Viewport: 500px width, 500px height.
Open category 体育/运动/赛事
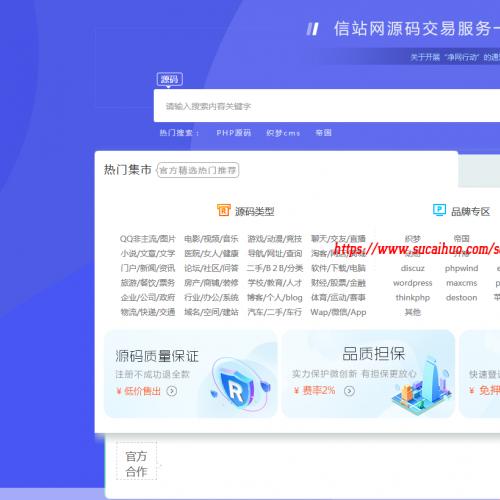pos(338,297)
